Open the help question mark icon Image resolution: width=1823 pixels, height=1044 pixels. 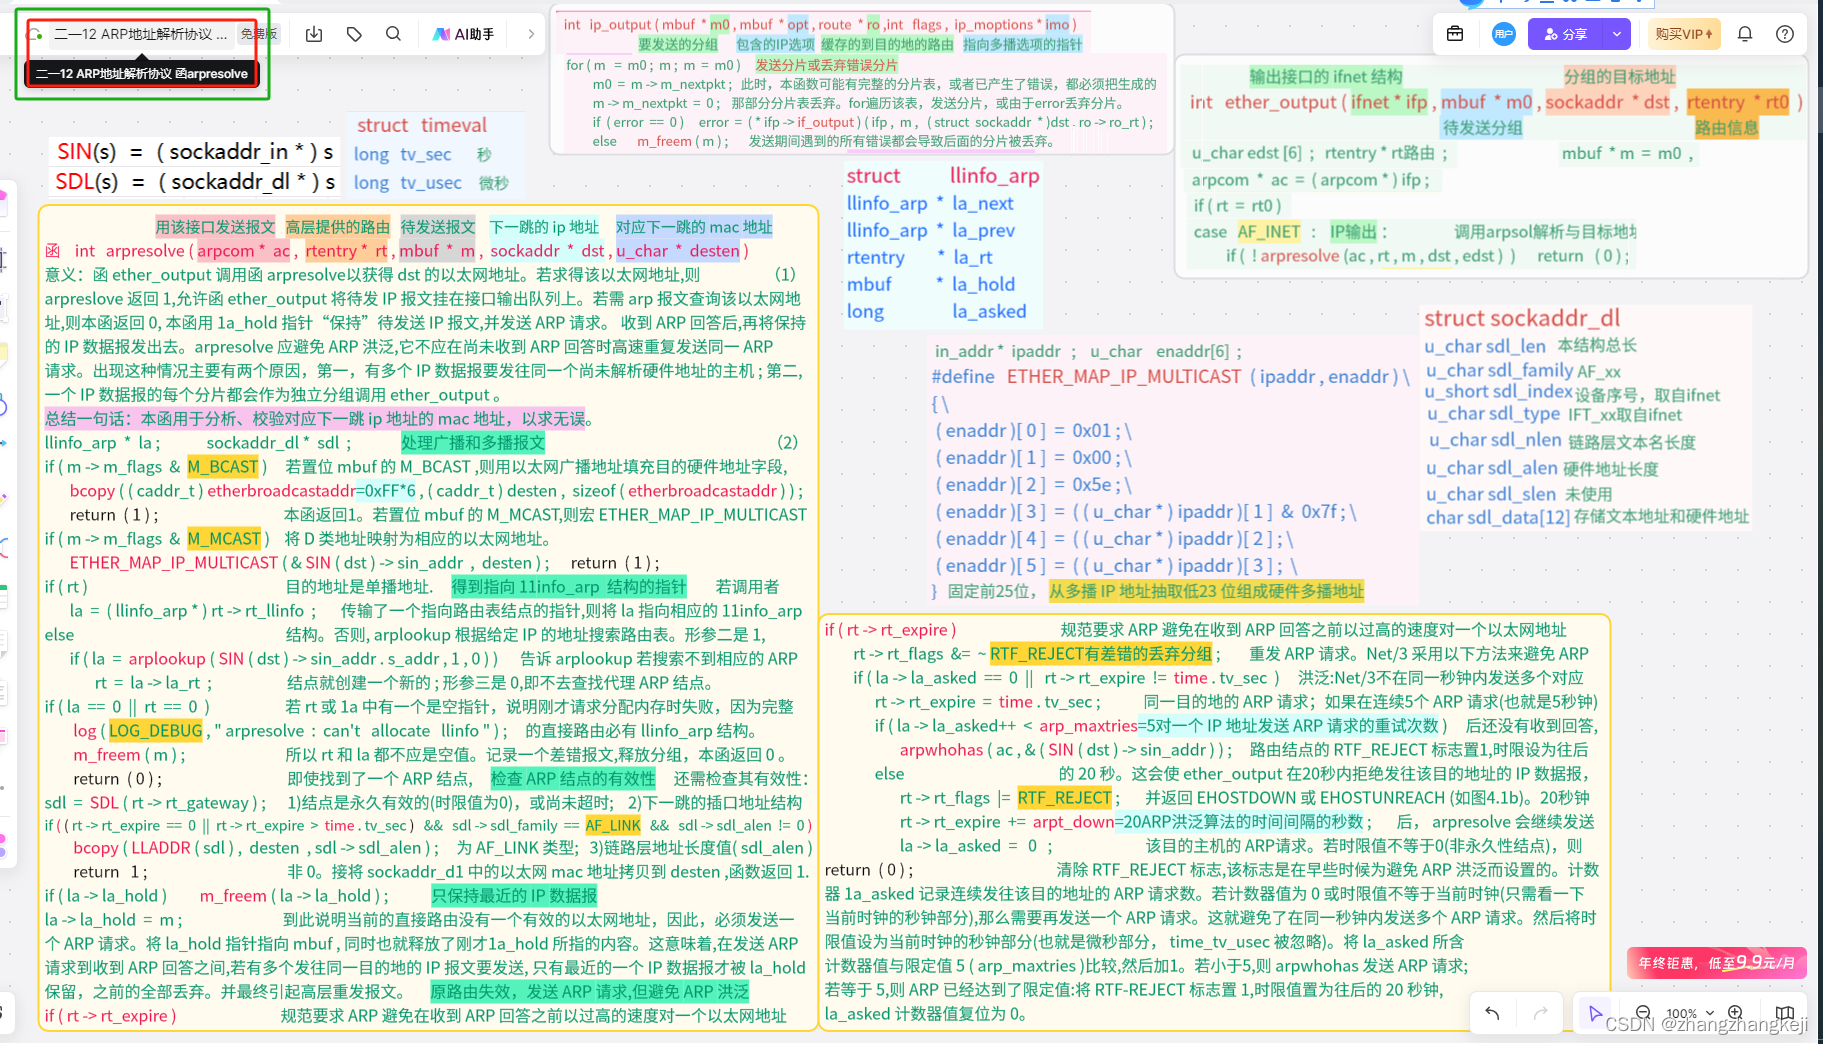[1785, 34]
